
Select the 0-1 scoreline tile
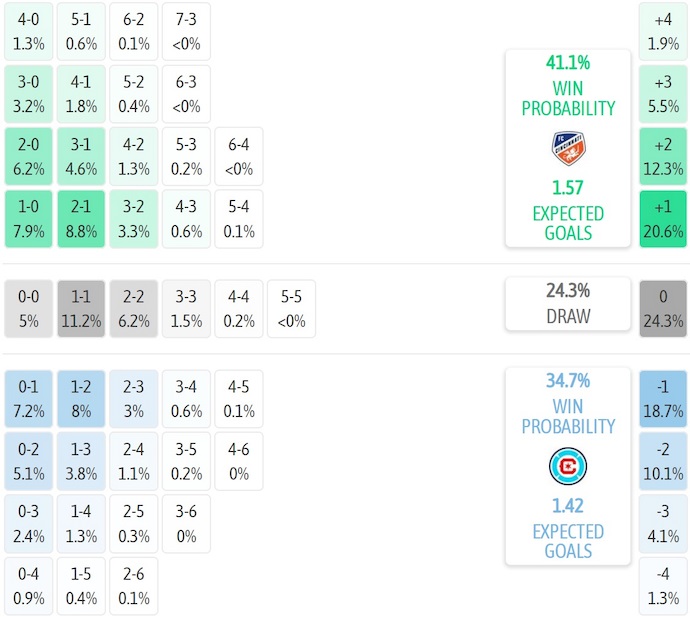29,398
